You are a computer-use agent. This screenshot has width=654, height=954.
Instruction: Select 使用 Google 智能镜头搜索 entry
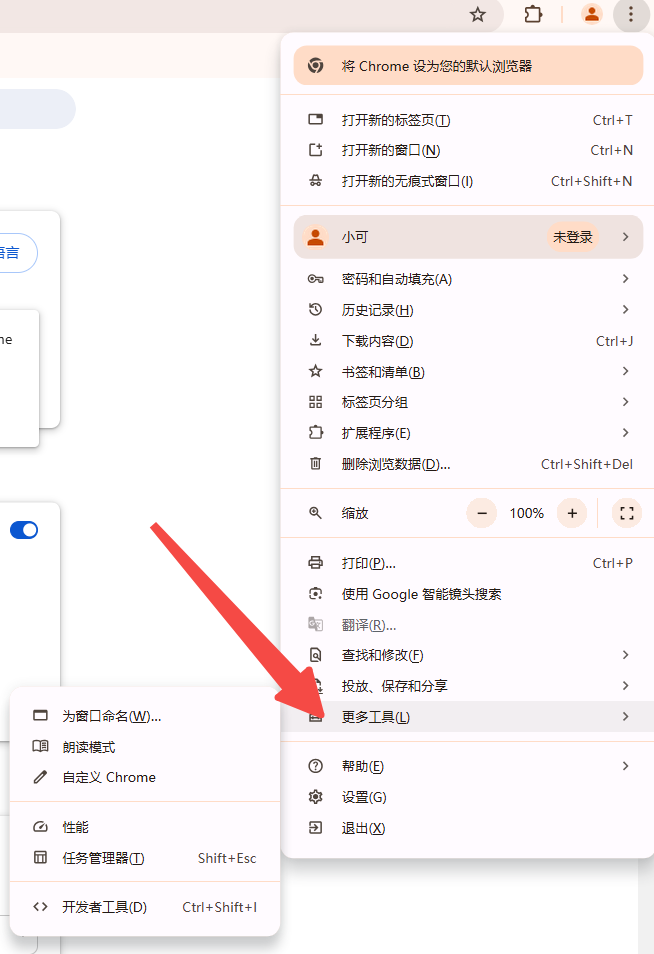point(467,594)
